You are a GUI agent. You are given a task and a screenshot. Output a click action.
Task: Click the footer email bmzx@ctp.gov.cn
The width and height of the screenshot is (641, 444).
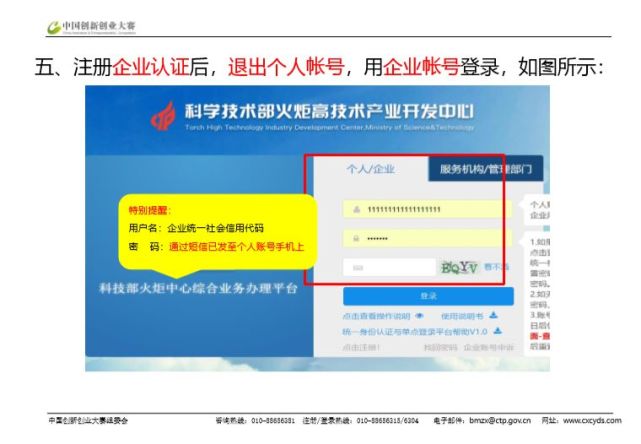click(500, 420)
